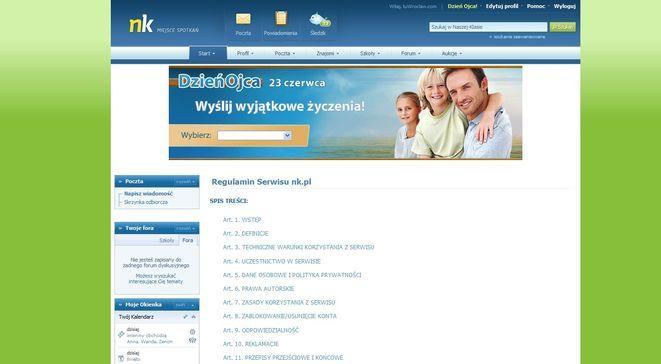Open Art. 2. DEFINICJE
This screenshot has width=661, height=364.
click(x=246, y=234)
